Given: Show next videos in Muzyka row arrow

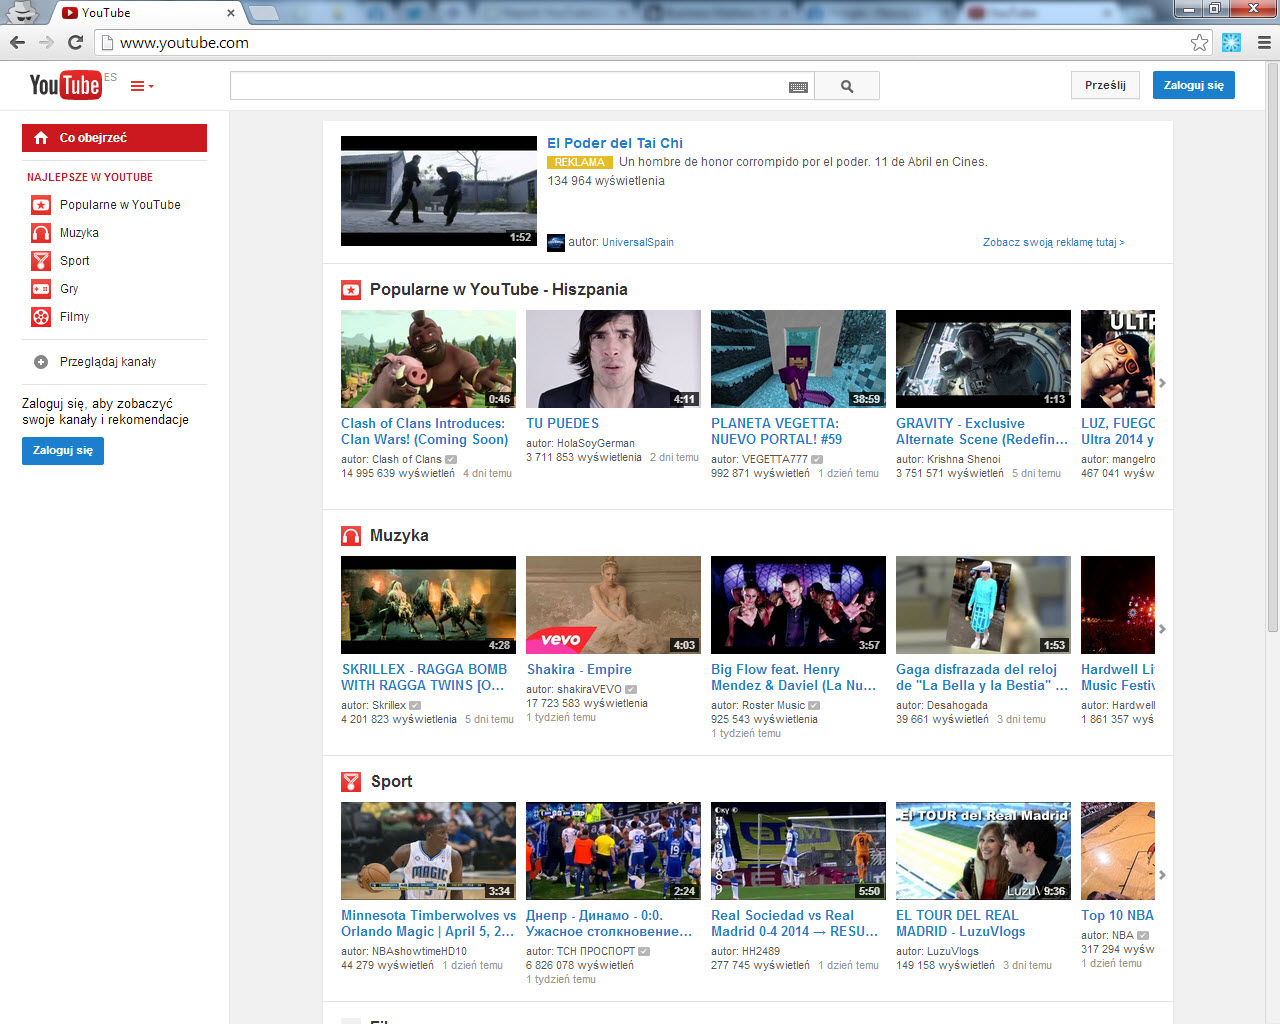Looking at the screenshot, I should (x=1162, y=629).
